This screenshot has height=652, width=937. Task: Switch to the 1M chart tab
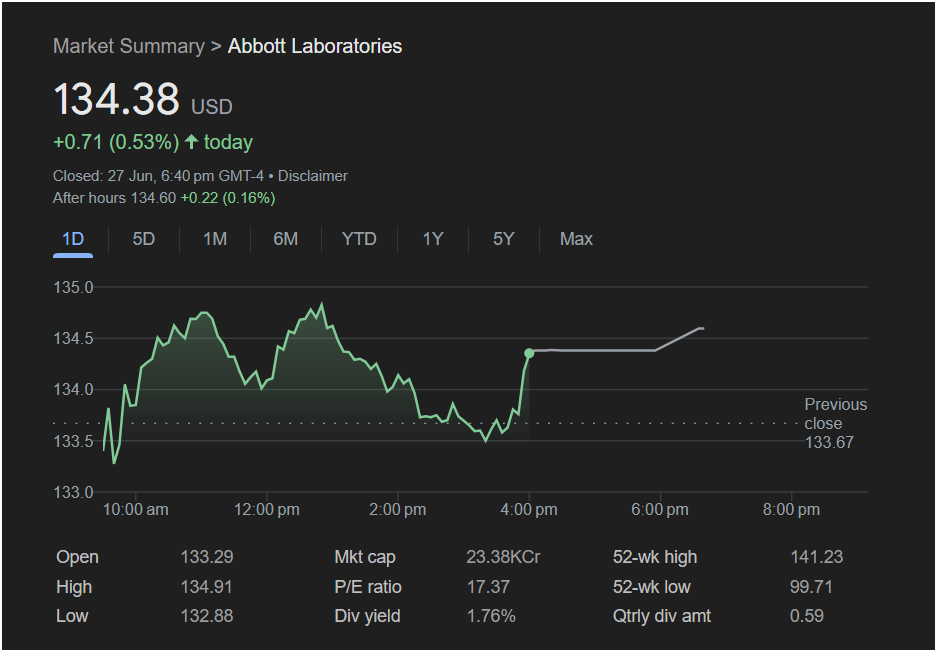click(215, 239)
